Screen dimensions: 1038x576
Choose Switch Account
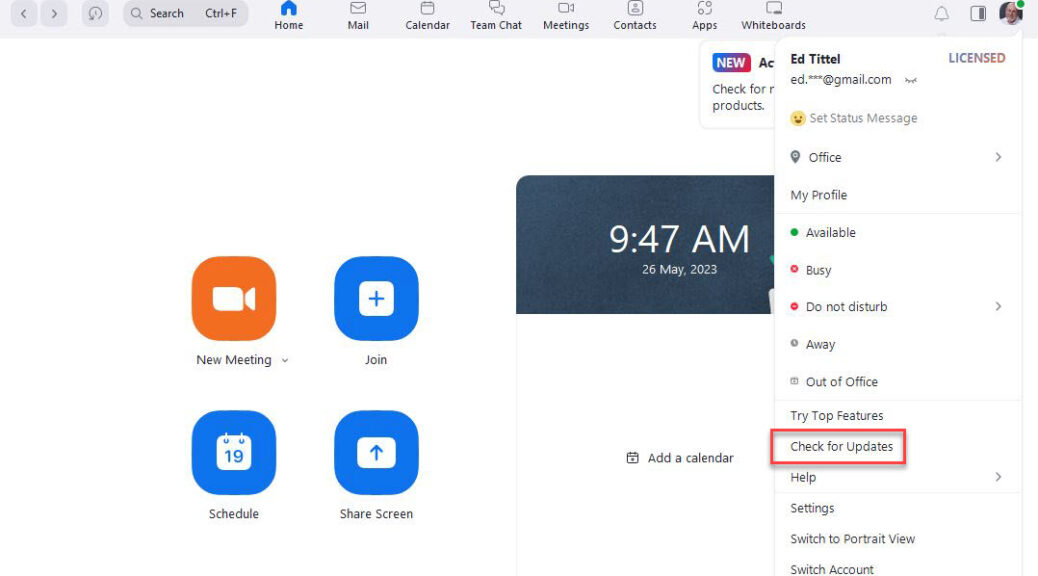coord(832,569)
